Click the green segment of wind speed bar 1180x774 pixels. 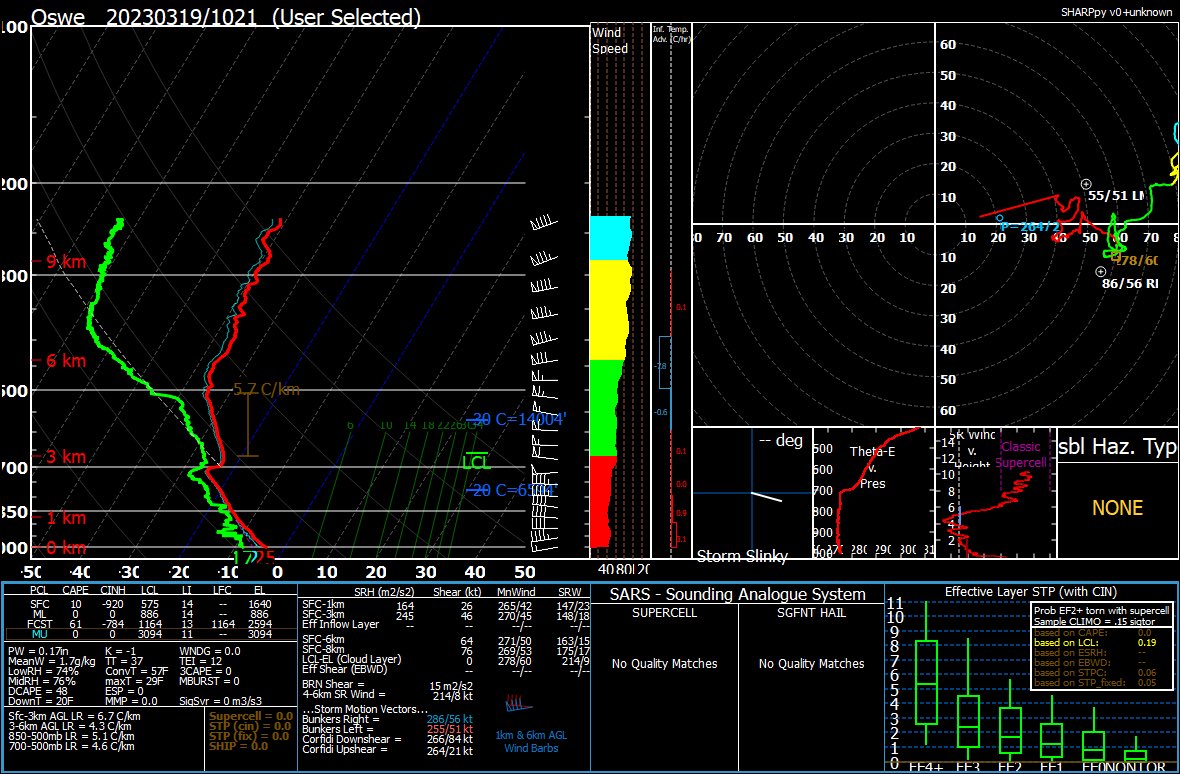coord(607,408)
